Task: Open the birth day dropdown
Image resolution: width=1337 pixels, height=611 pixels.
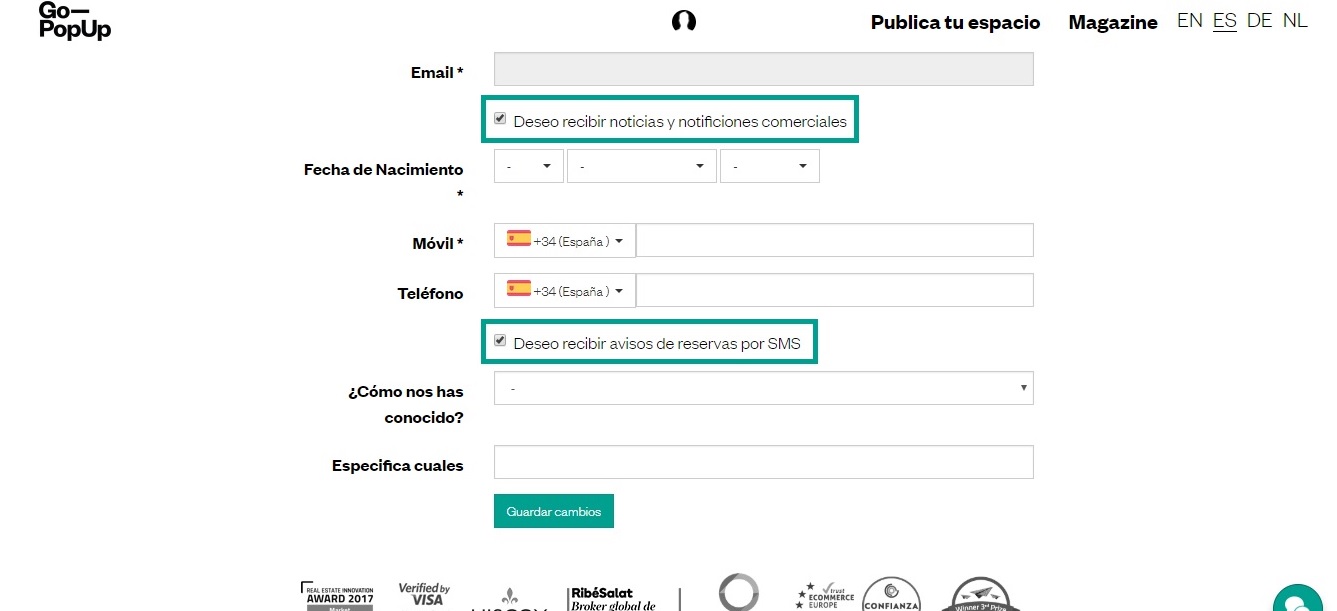Action: click(x=529, y=166)
